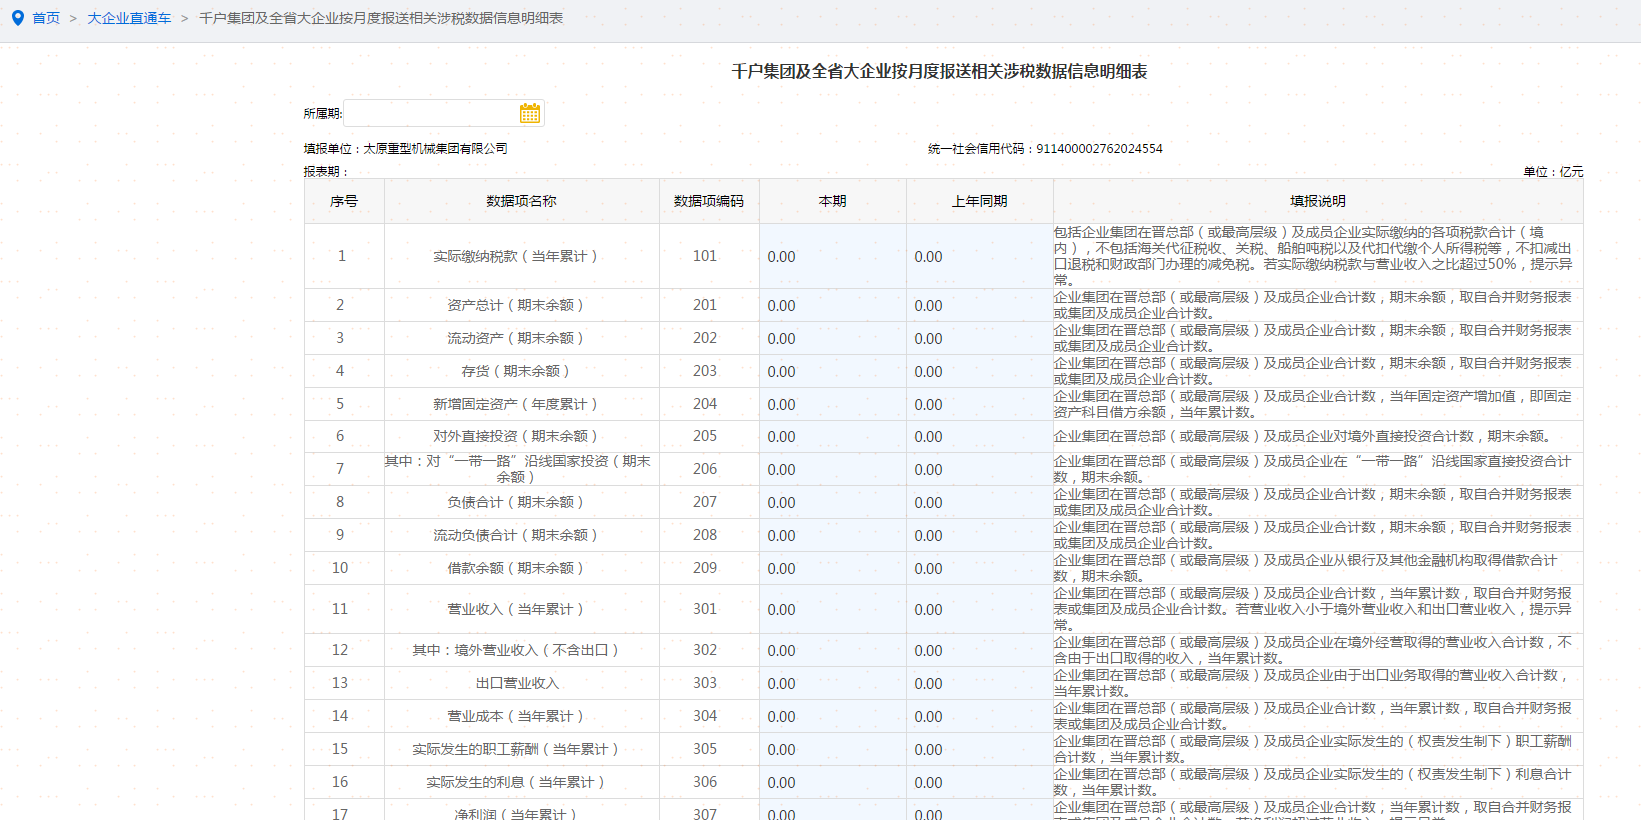Edit 上年同期 value for 对外直接投资 row
The width and height of the screenshot is (1641, 820).
click(x=979, y=437)
